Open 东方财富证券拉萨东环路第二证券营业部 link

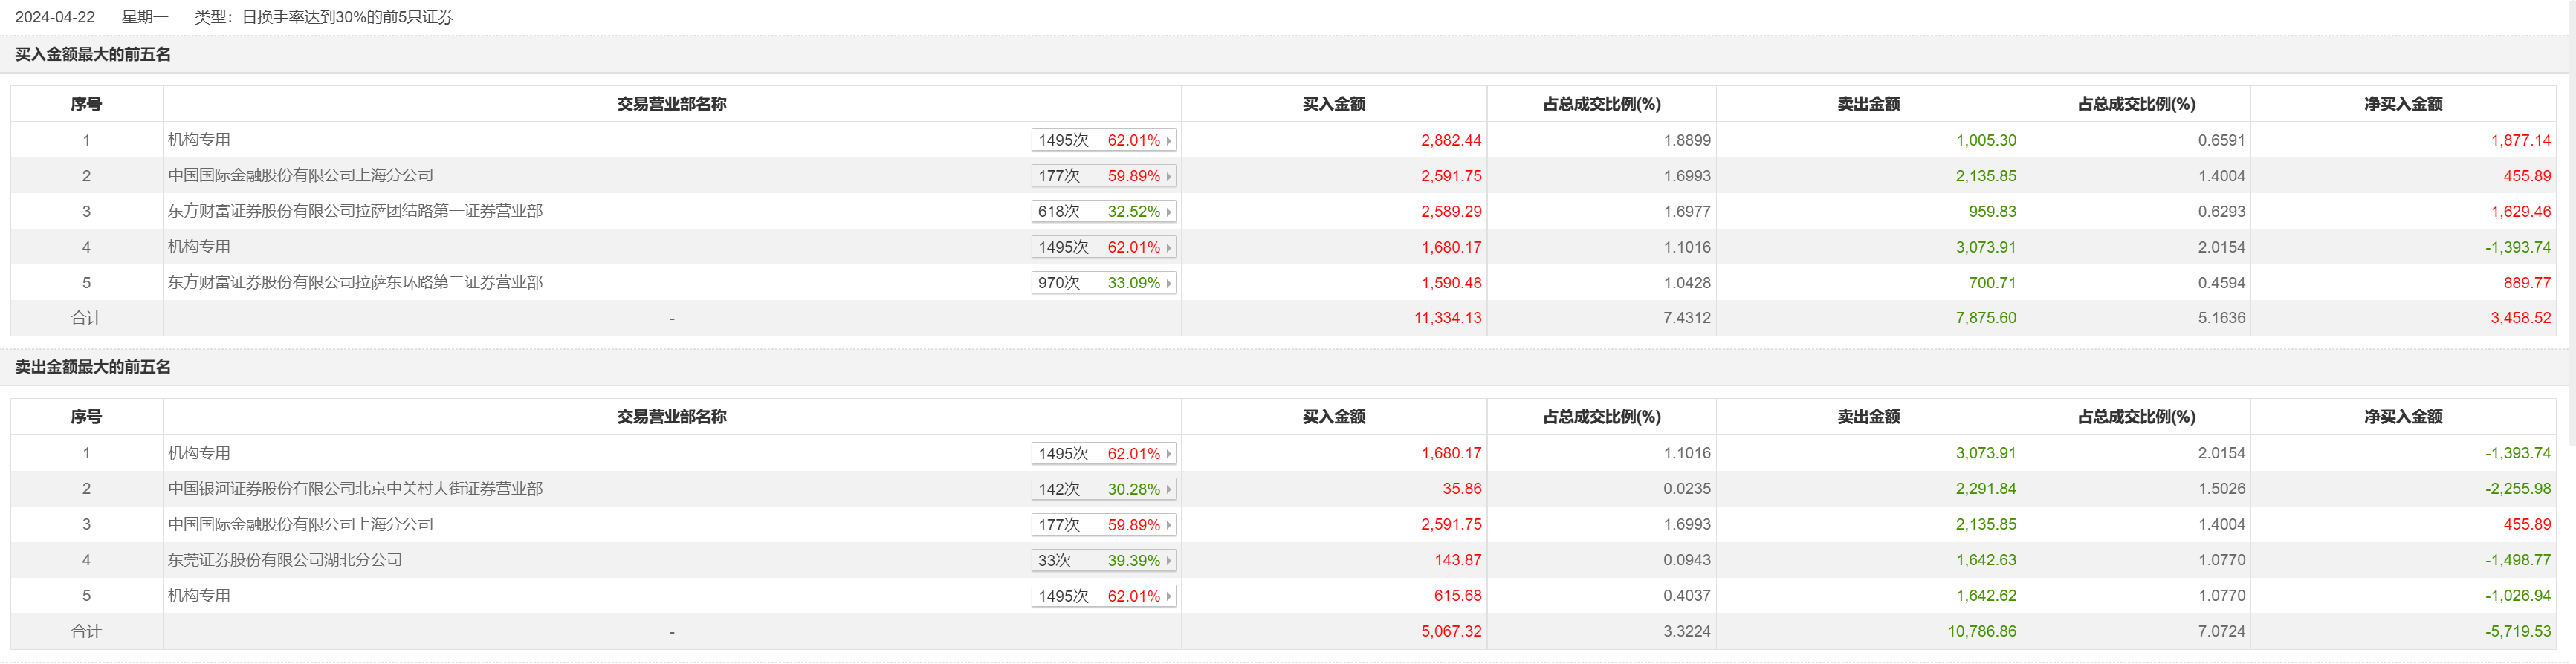[355, 282]
